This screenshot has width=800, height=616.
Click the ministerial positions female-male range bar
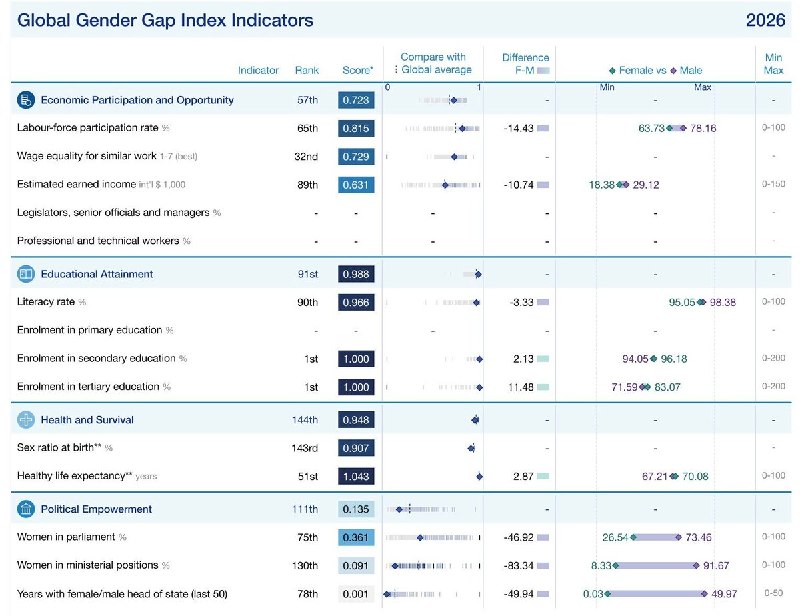pos(656,565)
